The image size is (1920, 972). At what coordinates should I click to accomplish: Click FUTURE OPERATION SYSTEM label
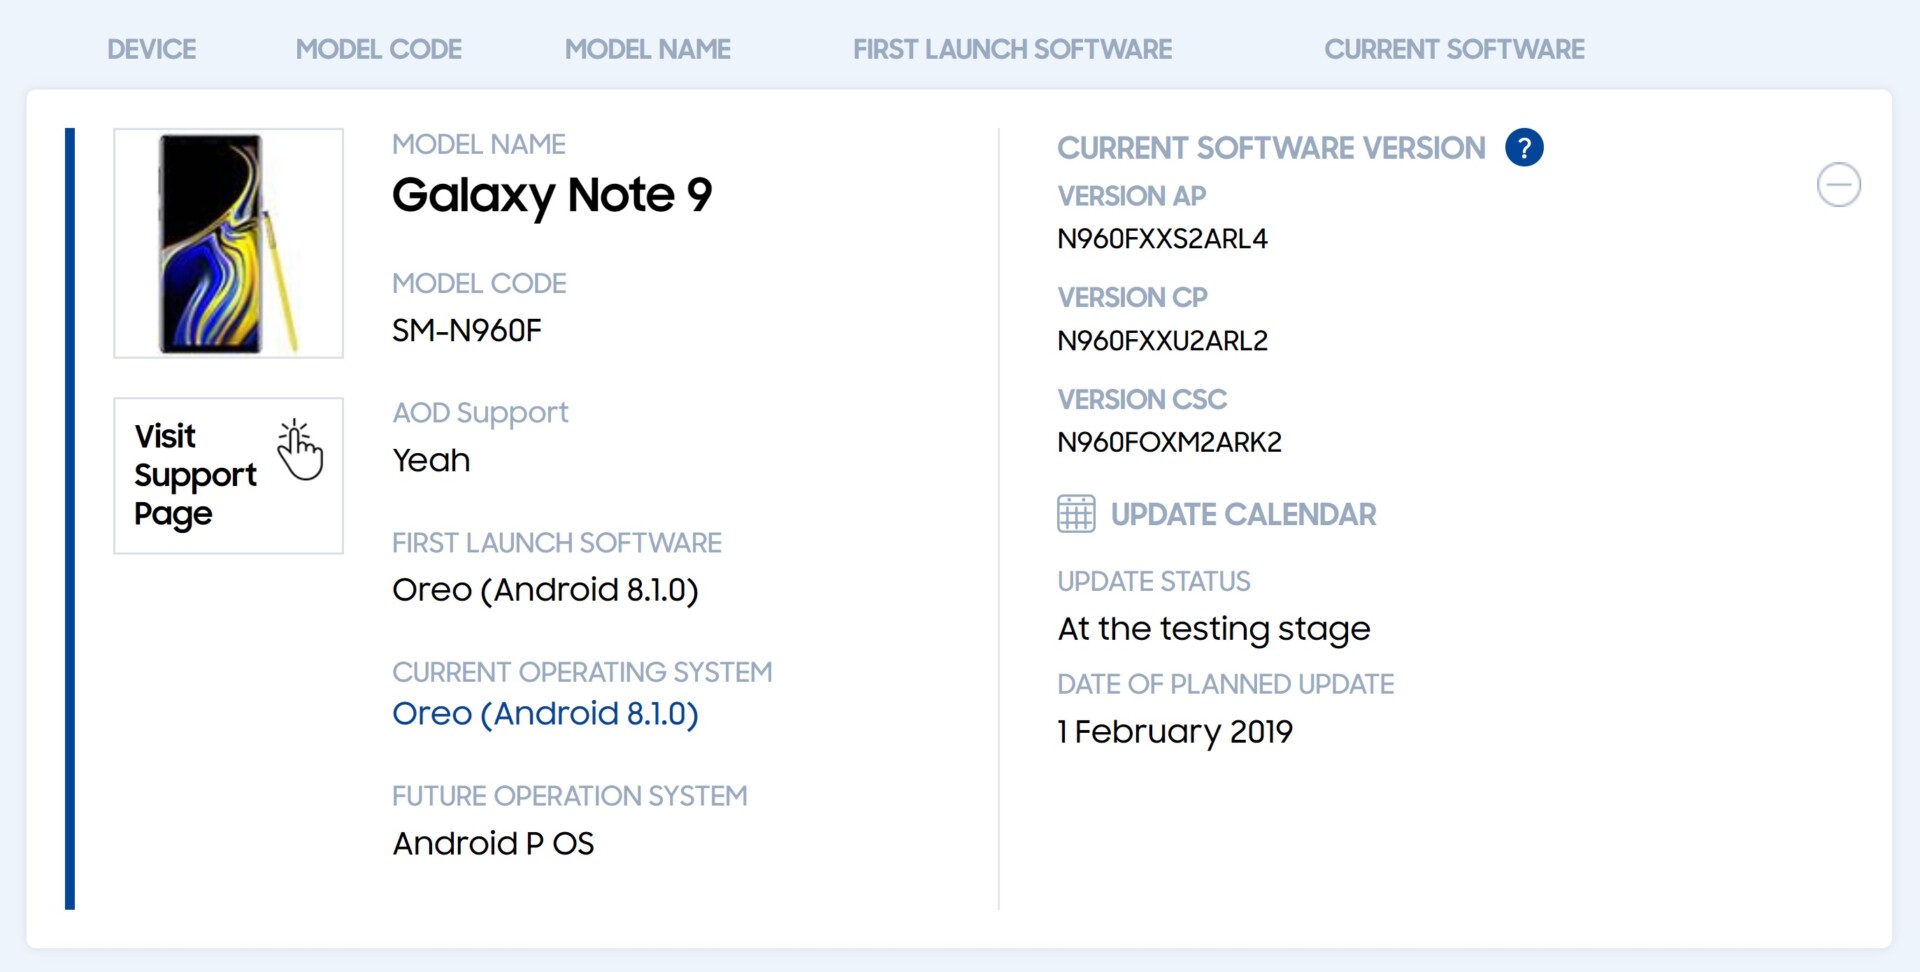pos(569,796)
